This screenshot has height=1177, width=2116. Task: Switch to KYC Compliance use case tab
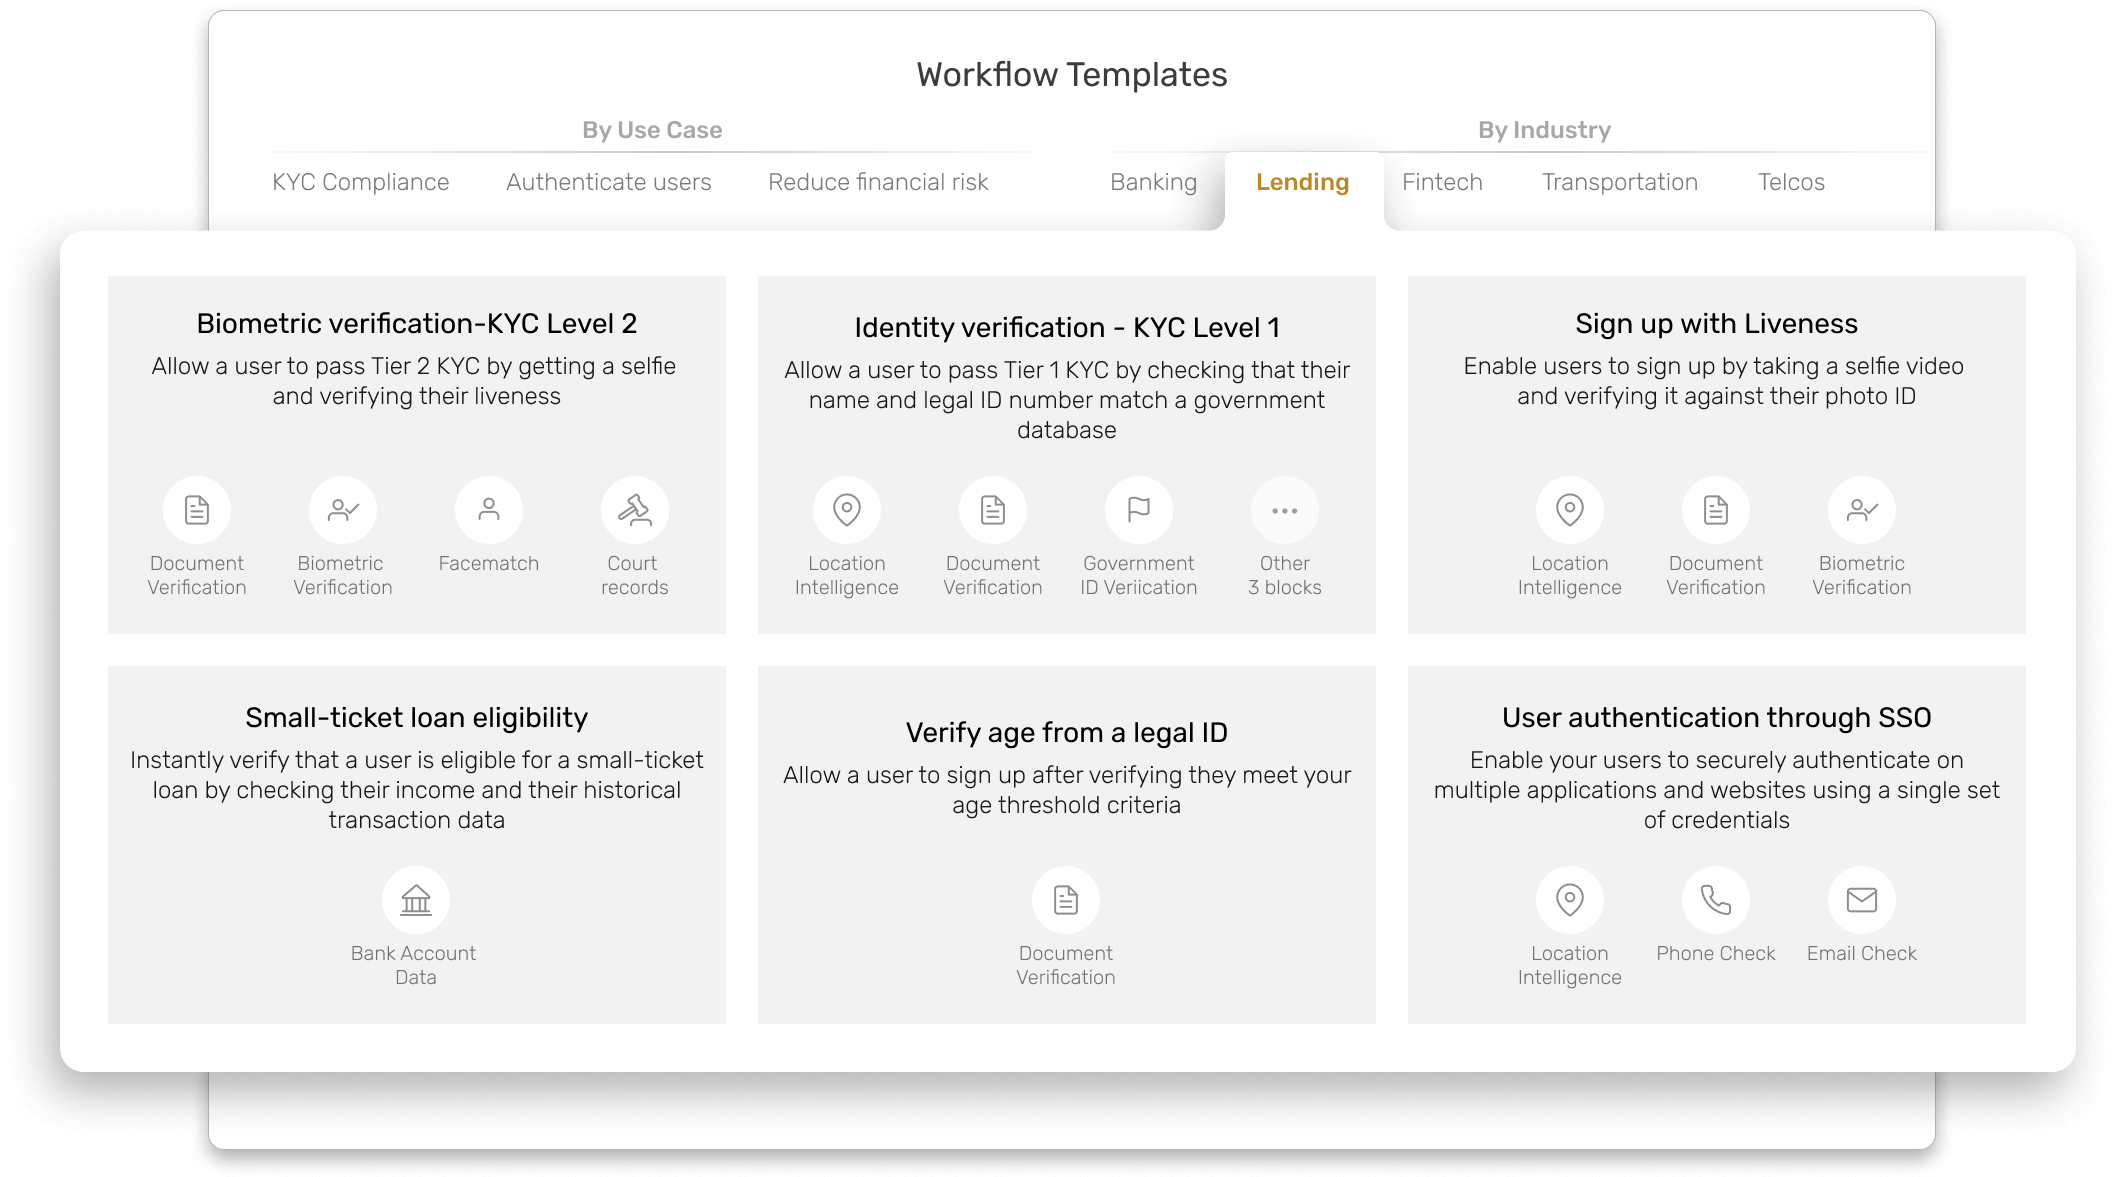click(x=360, y=182)
